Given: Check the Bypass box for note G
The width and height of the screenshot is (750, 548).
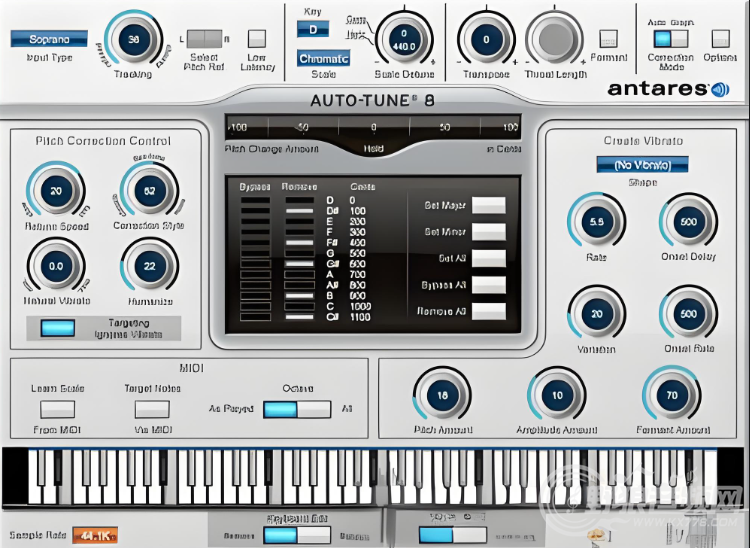Looking at the screenshot, I should 255,253.
